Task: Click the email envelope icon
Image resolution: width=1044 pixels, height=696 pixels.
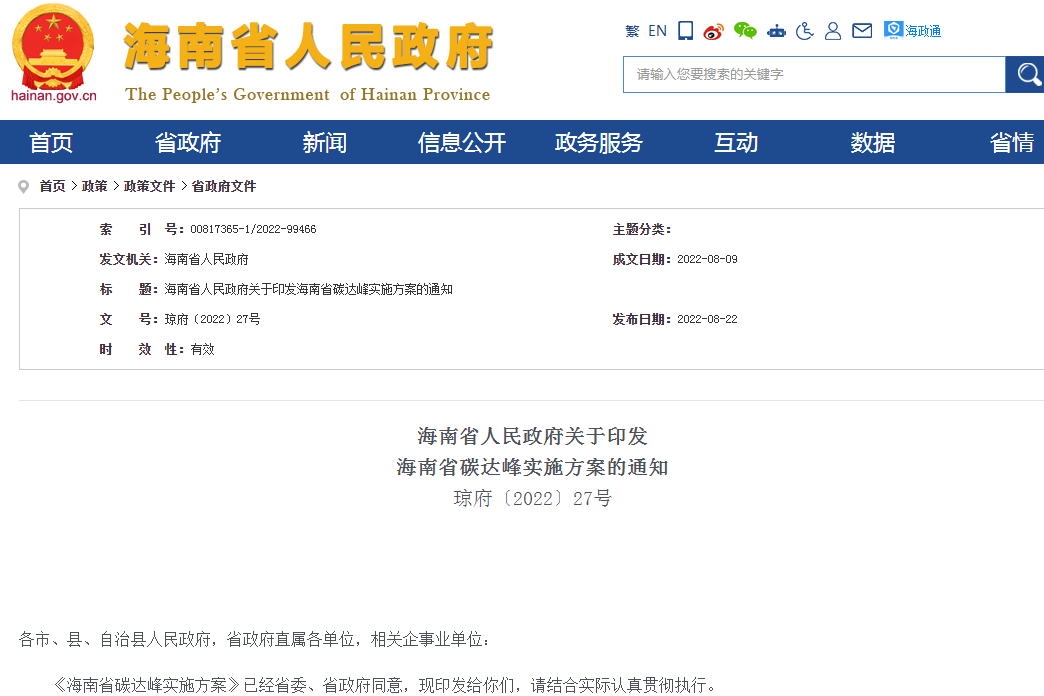Action: point(861,31)
